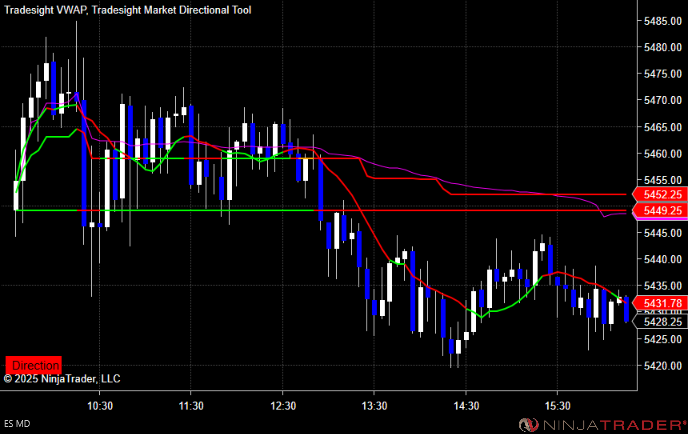
Task: Click the 5420.00 price axis label
Action: coord(663,366)
